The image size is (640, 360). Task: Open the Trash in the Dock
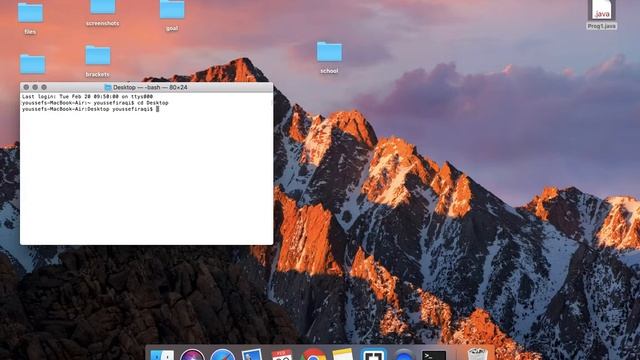pos(477,354)
